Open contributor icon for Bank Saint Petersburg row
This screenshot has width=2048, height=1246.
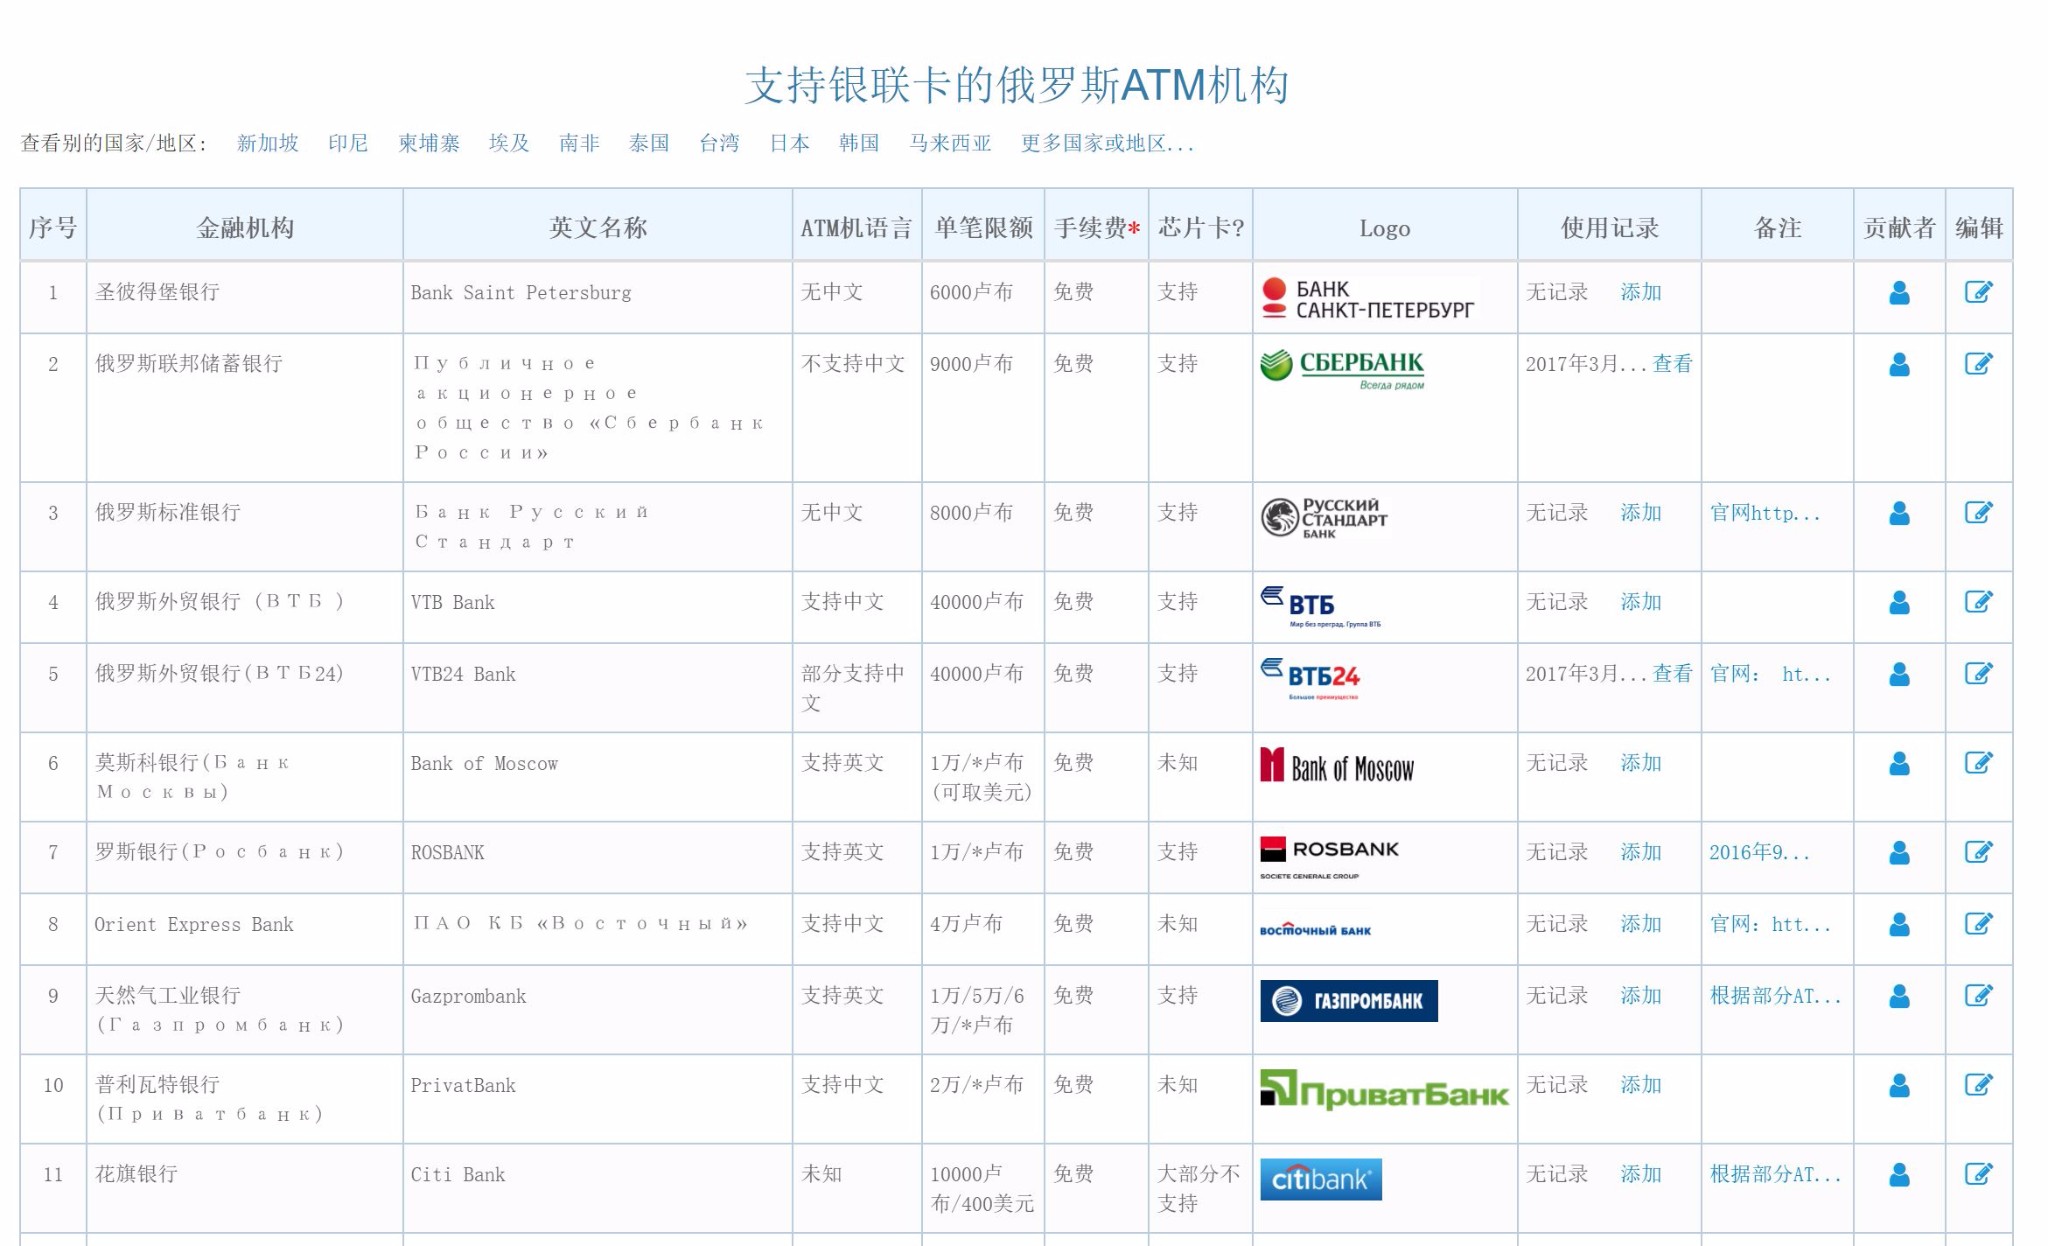pos(1899,292)
